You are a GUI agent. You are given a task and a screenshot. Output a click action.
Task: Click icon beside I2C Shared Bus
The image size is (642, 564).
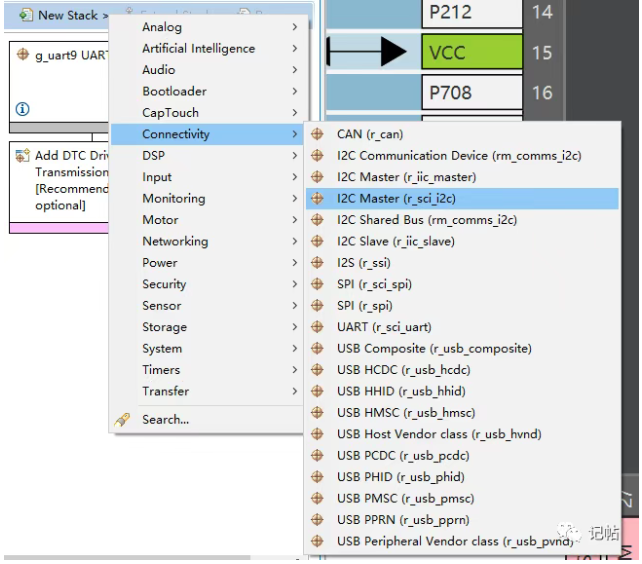317,220
